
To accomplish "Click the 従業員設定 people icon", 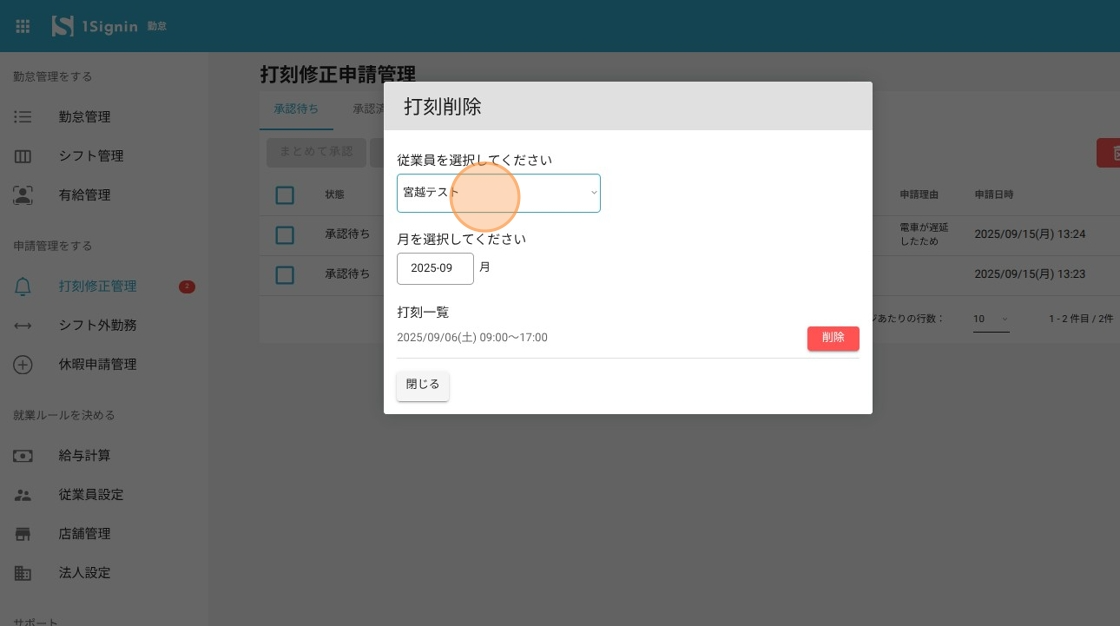I will pyautogui.click(x=23, y=495).
